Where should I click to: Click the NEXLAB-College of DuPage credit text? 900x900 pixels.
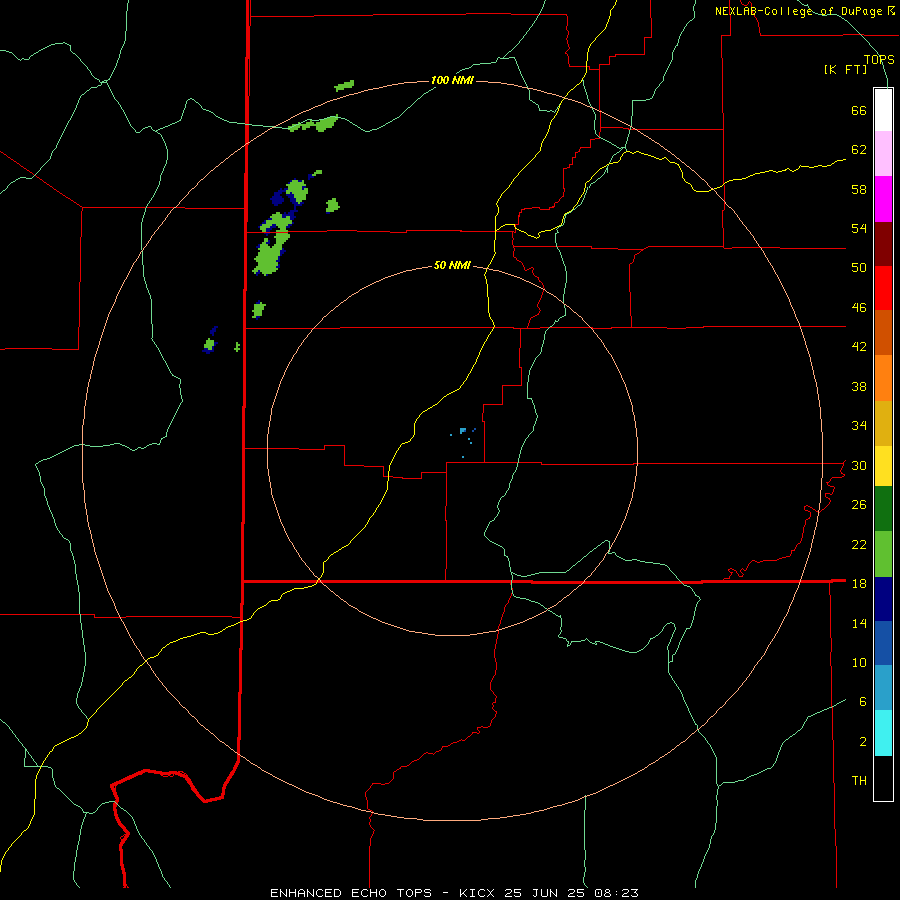[798, 11]
